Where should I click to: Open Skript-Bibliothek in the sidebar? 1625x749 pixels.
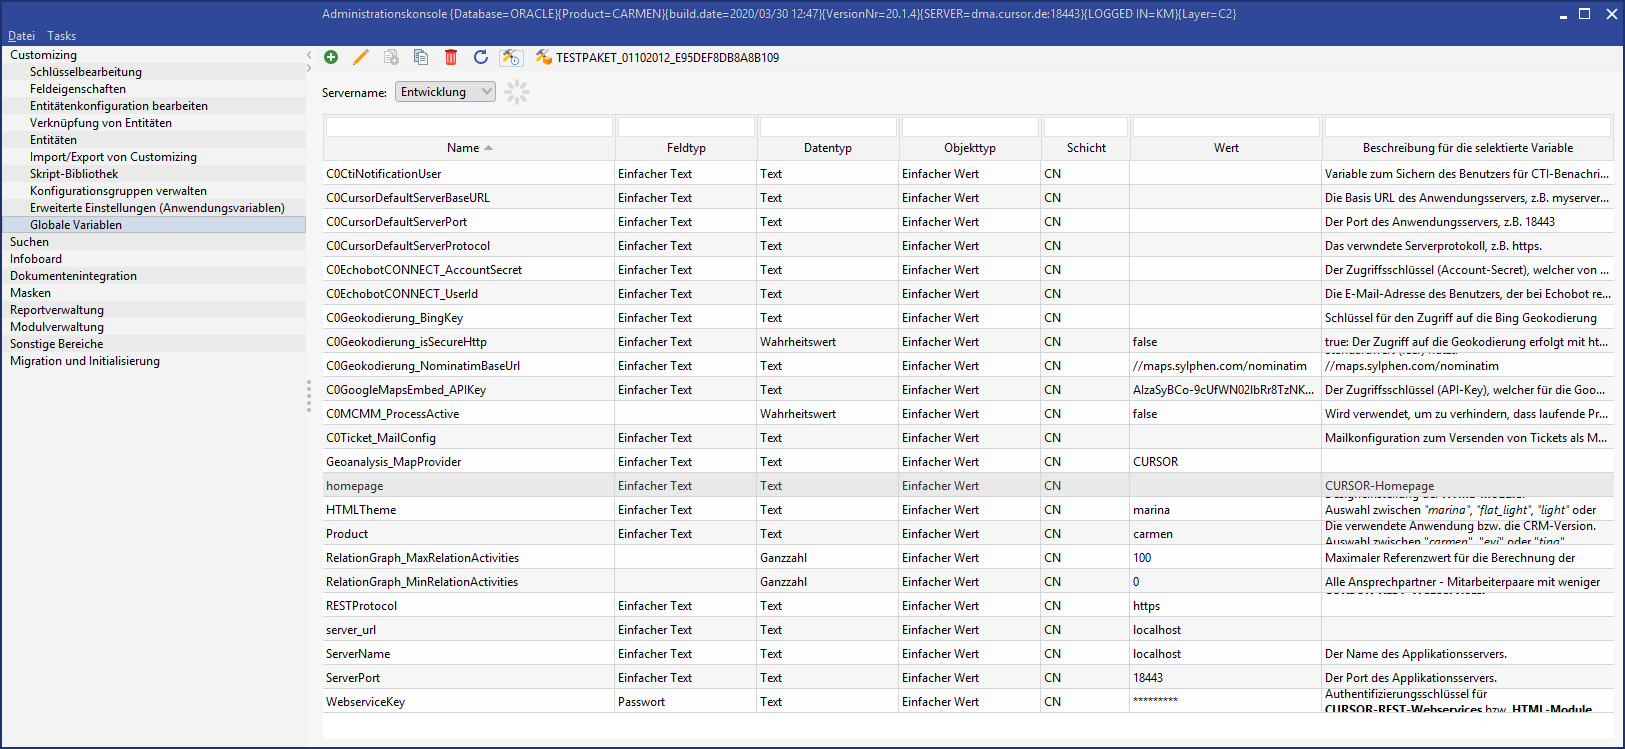tap(74, 174)
